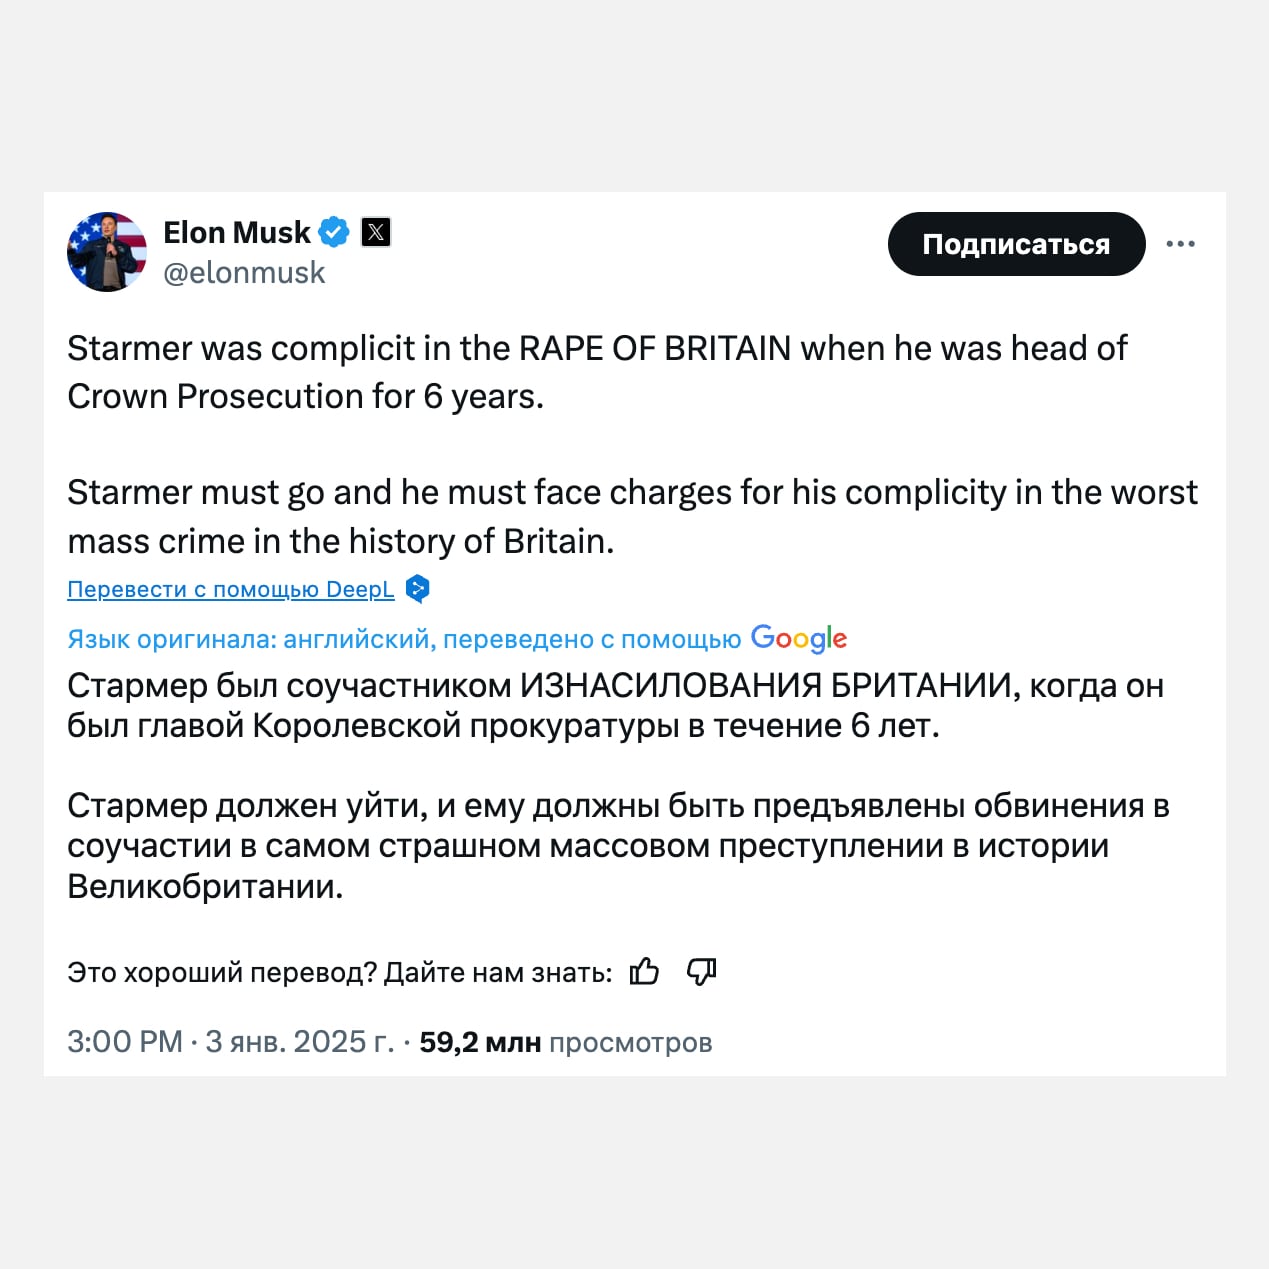Rate translation with thumbs down icon
Viewport: 1269px width, 1269px height.
pyautogui.click(x=701, y=971)
